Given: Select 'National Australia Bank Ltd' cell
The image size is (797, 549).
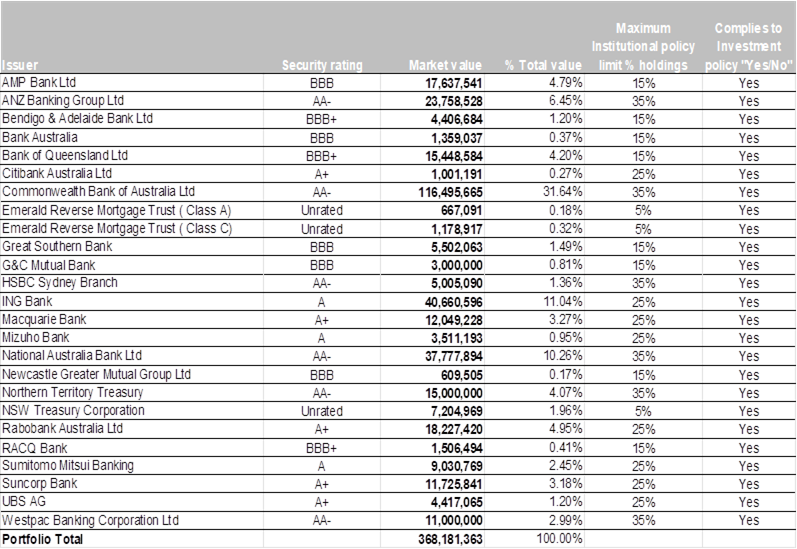Looking at the screenshot, I should 72,356.
